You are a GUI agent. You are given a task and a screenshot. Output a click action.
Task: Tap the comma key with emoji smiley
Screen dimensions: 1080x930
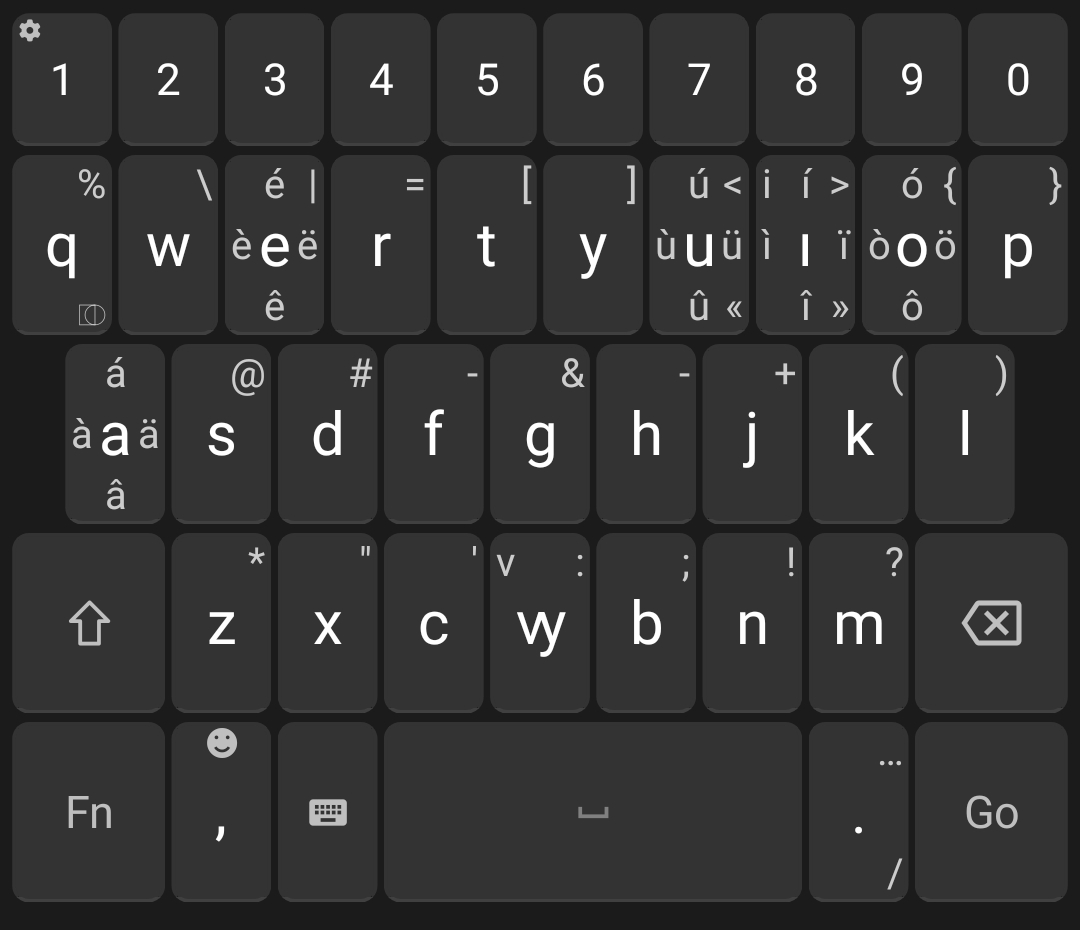221,812
